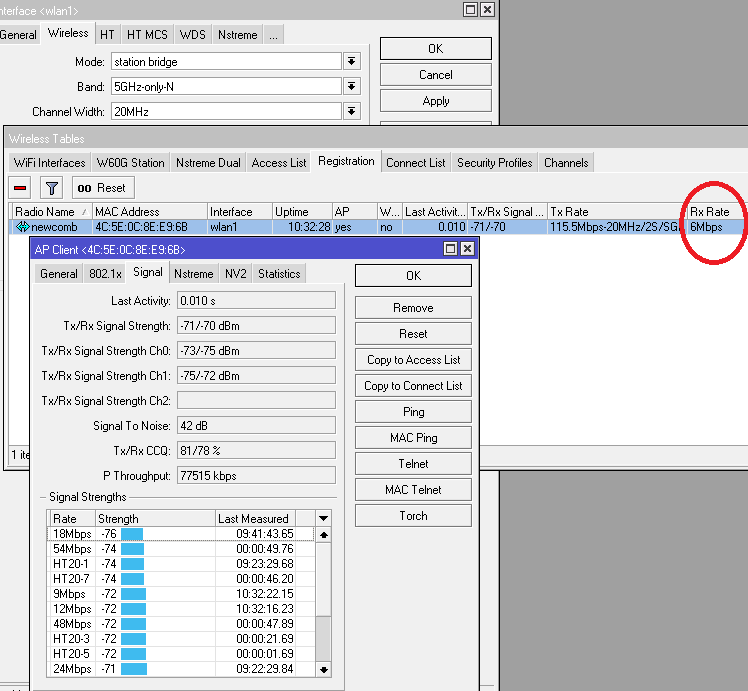Screen dimensions: 748x691
Task: Sort by Tx Rate column header
Action: coord(617,212)
